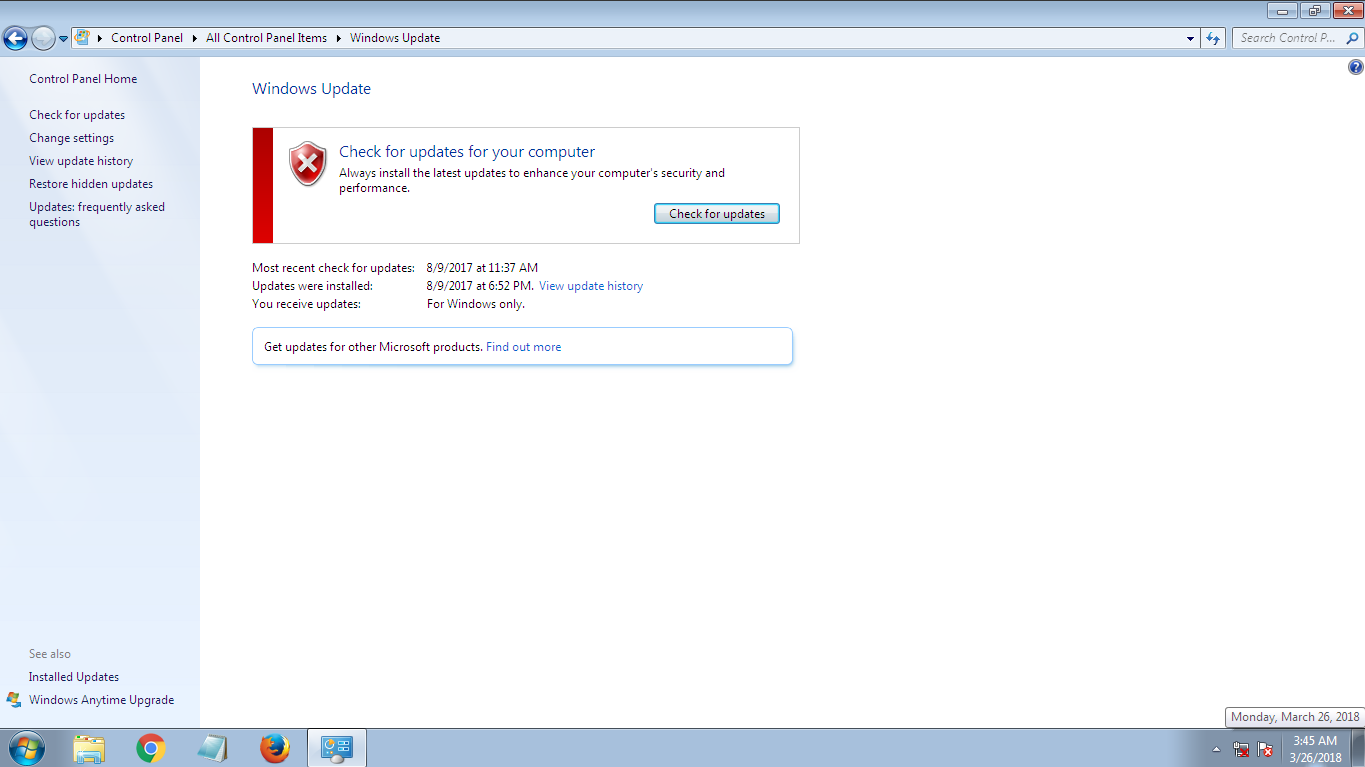Click the Forward navigation arrow
1365x767 pixels.
coord(43,38)
